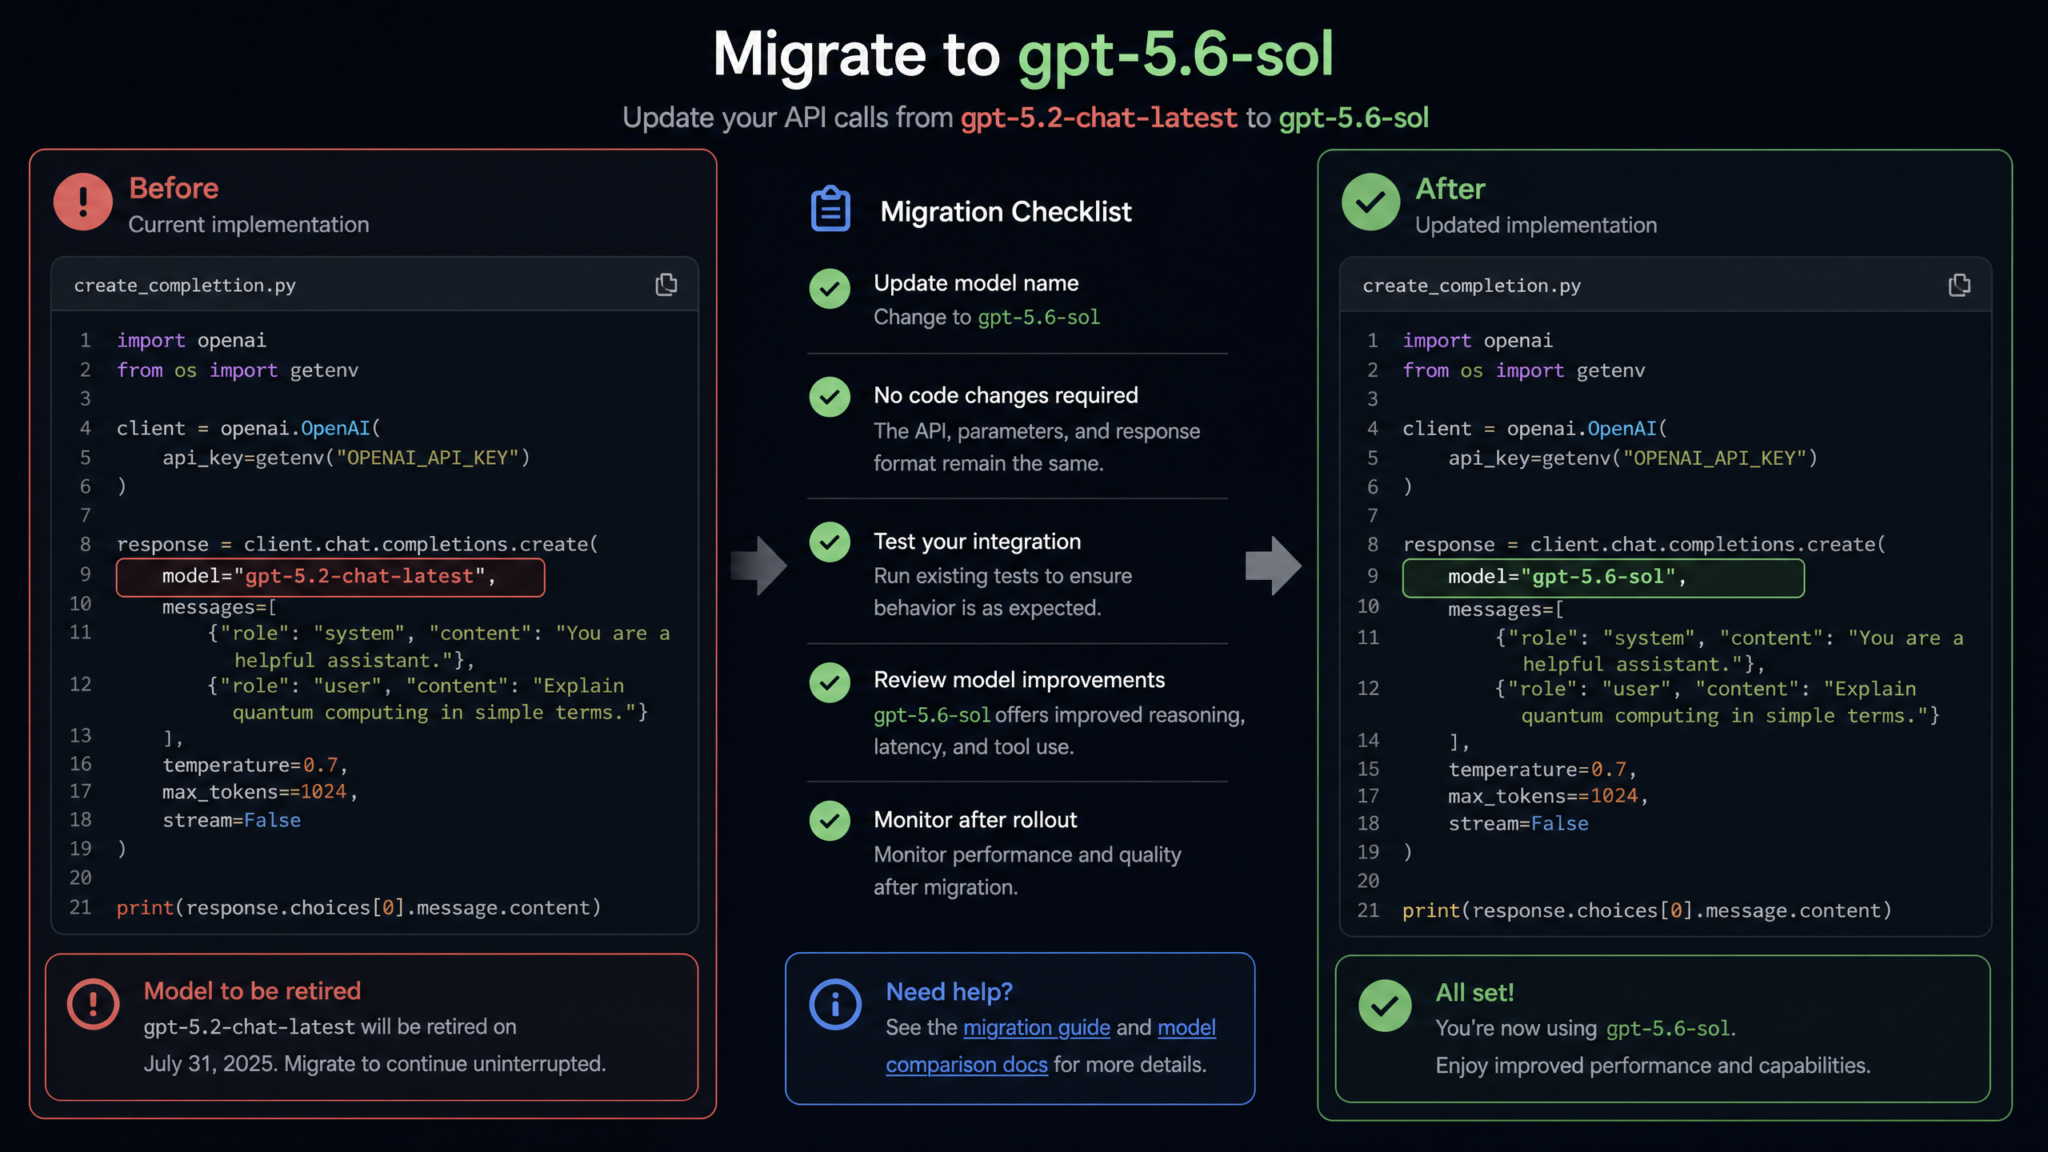Toggle the Update model name check

pos(830,288)
